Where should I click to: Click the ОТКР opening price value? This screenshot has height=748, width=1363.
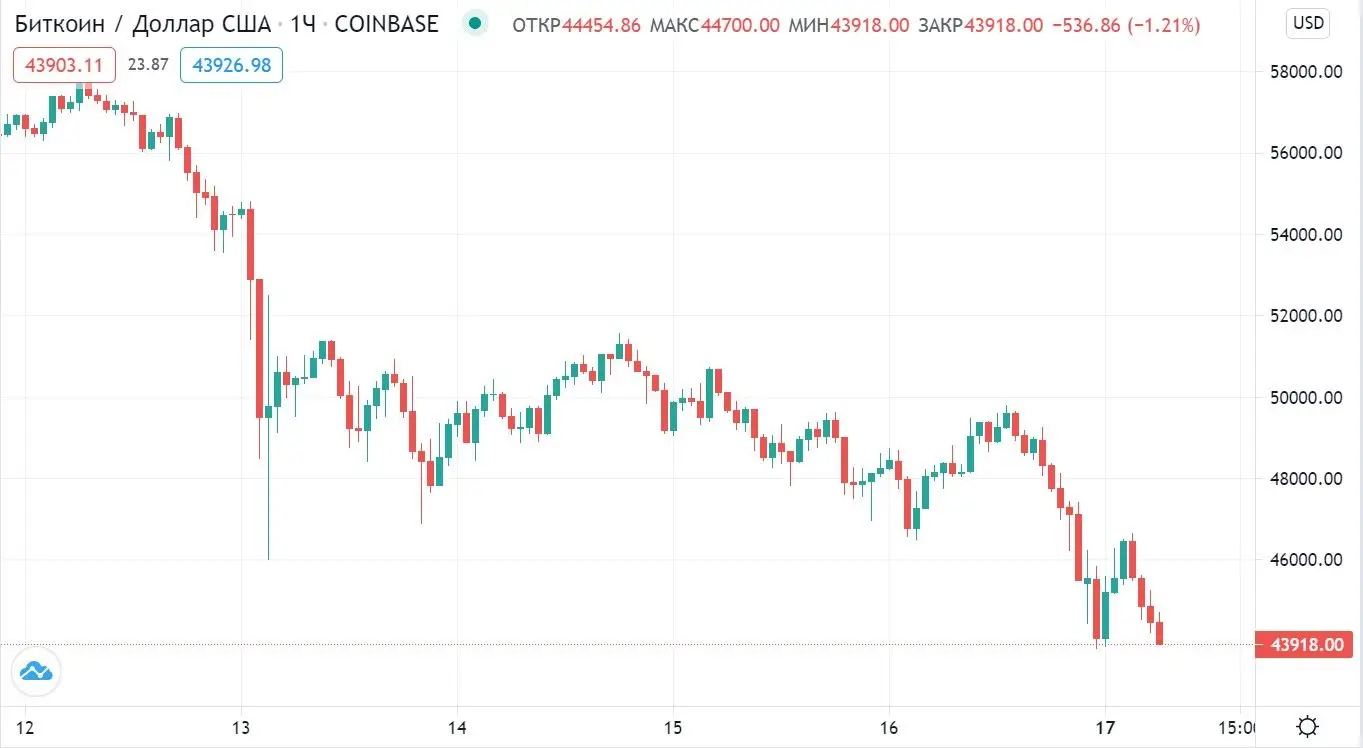tap(603, 26)
